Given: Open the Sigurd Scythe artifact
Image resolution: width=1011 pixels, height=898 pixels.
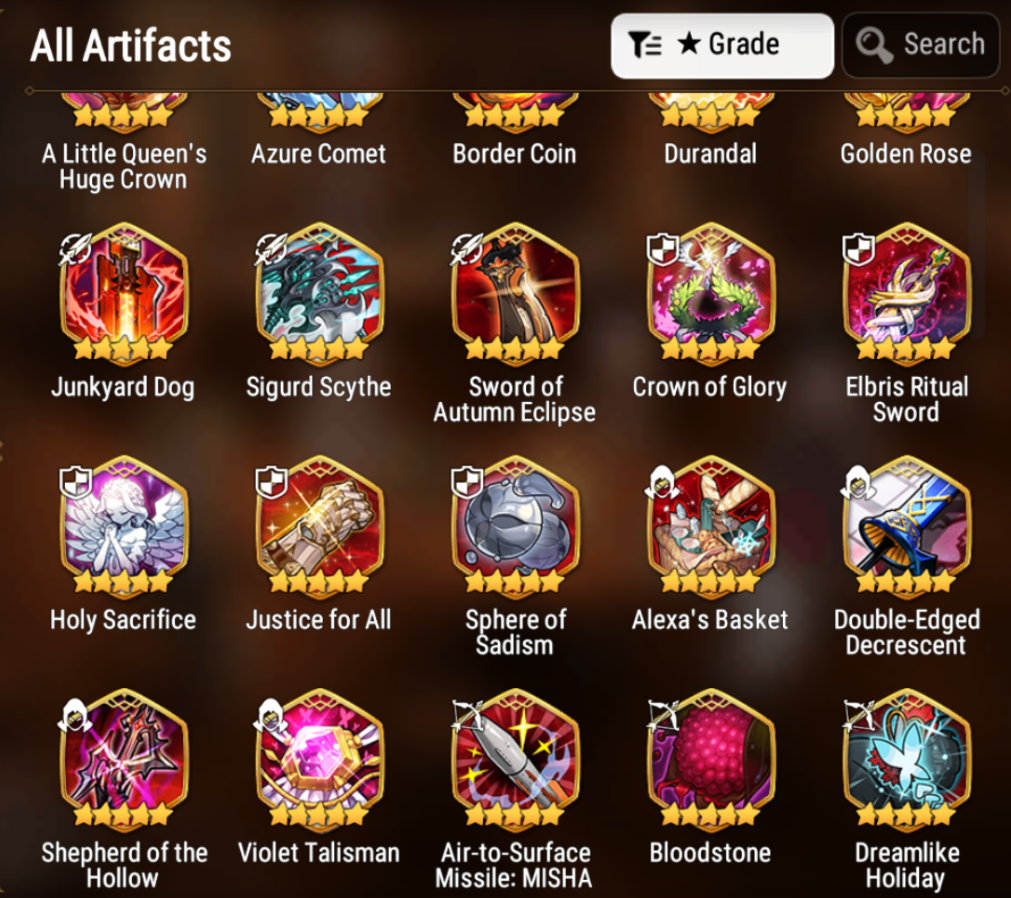Looking at the screenshot, I should [320, 291].
